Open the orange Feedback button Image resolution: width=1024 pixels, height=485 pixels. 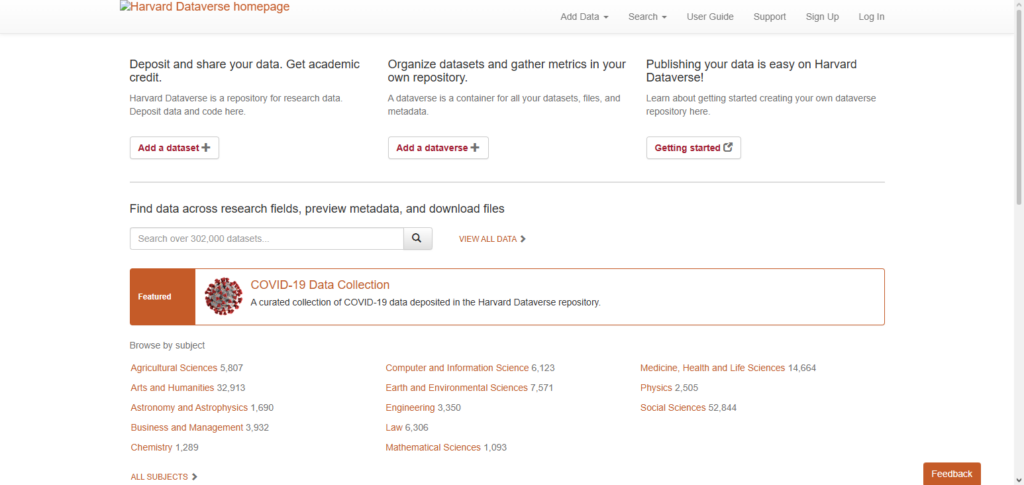coord(952,474)
